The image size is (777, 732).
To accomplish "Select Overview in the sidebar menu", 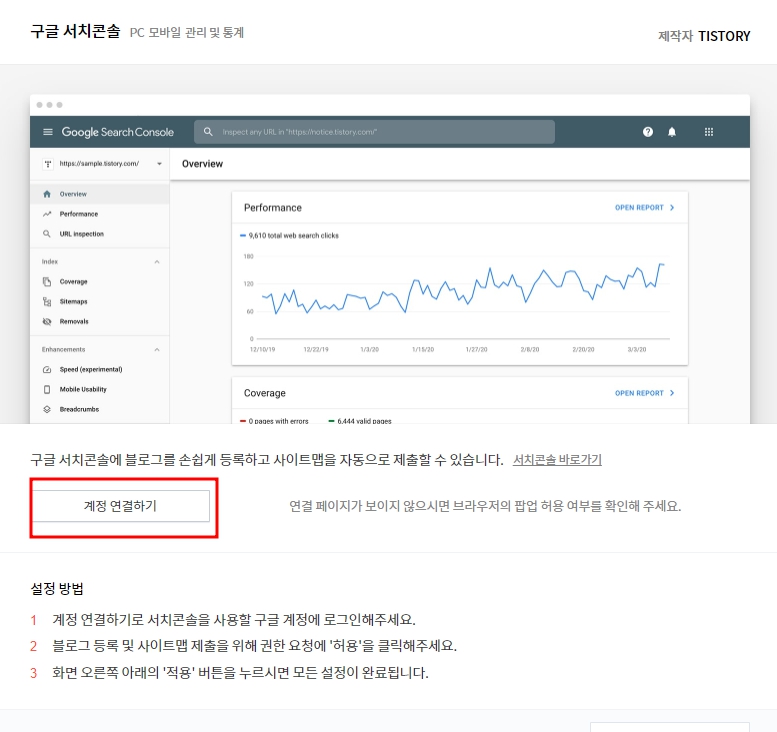I will point(100,194).
